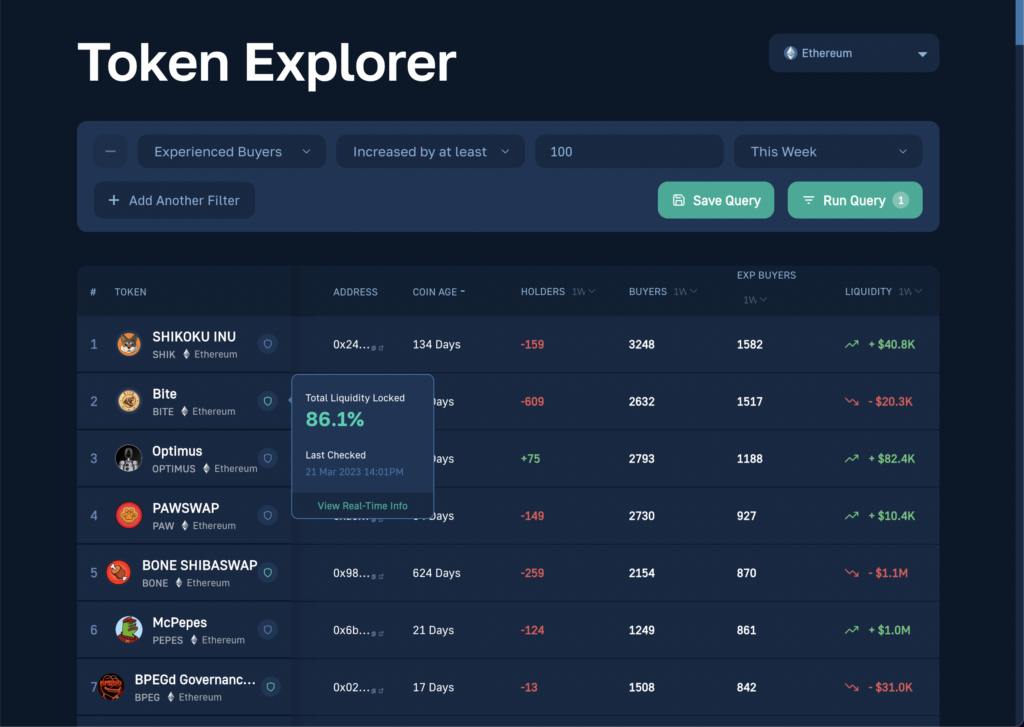Click the McPepes token logo
Image resolution: width=1024 pixels, height=727 pixels.
pyautogui.click(x=129, y=630)
